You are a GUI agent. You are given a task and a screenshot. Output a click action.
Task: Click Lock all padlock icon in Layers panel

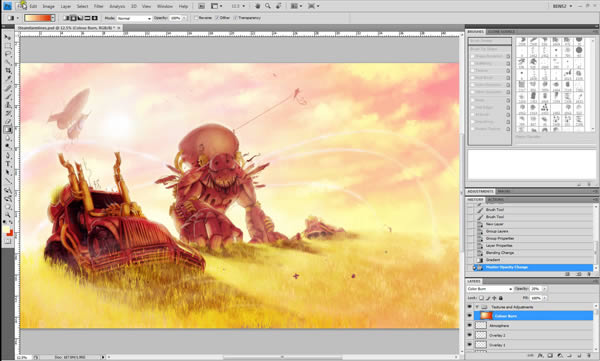click(x=501, y=298)
